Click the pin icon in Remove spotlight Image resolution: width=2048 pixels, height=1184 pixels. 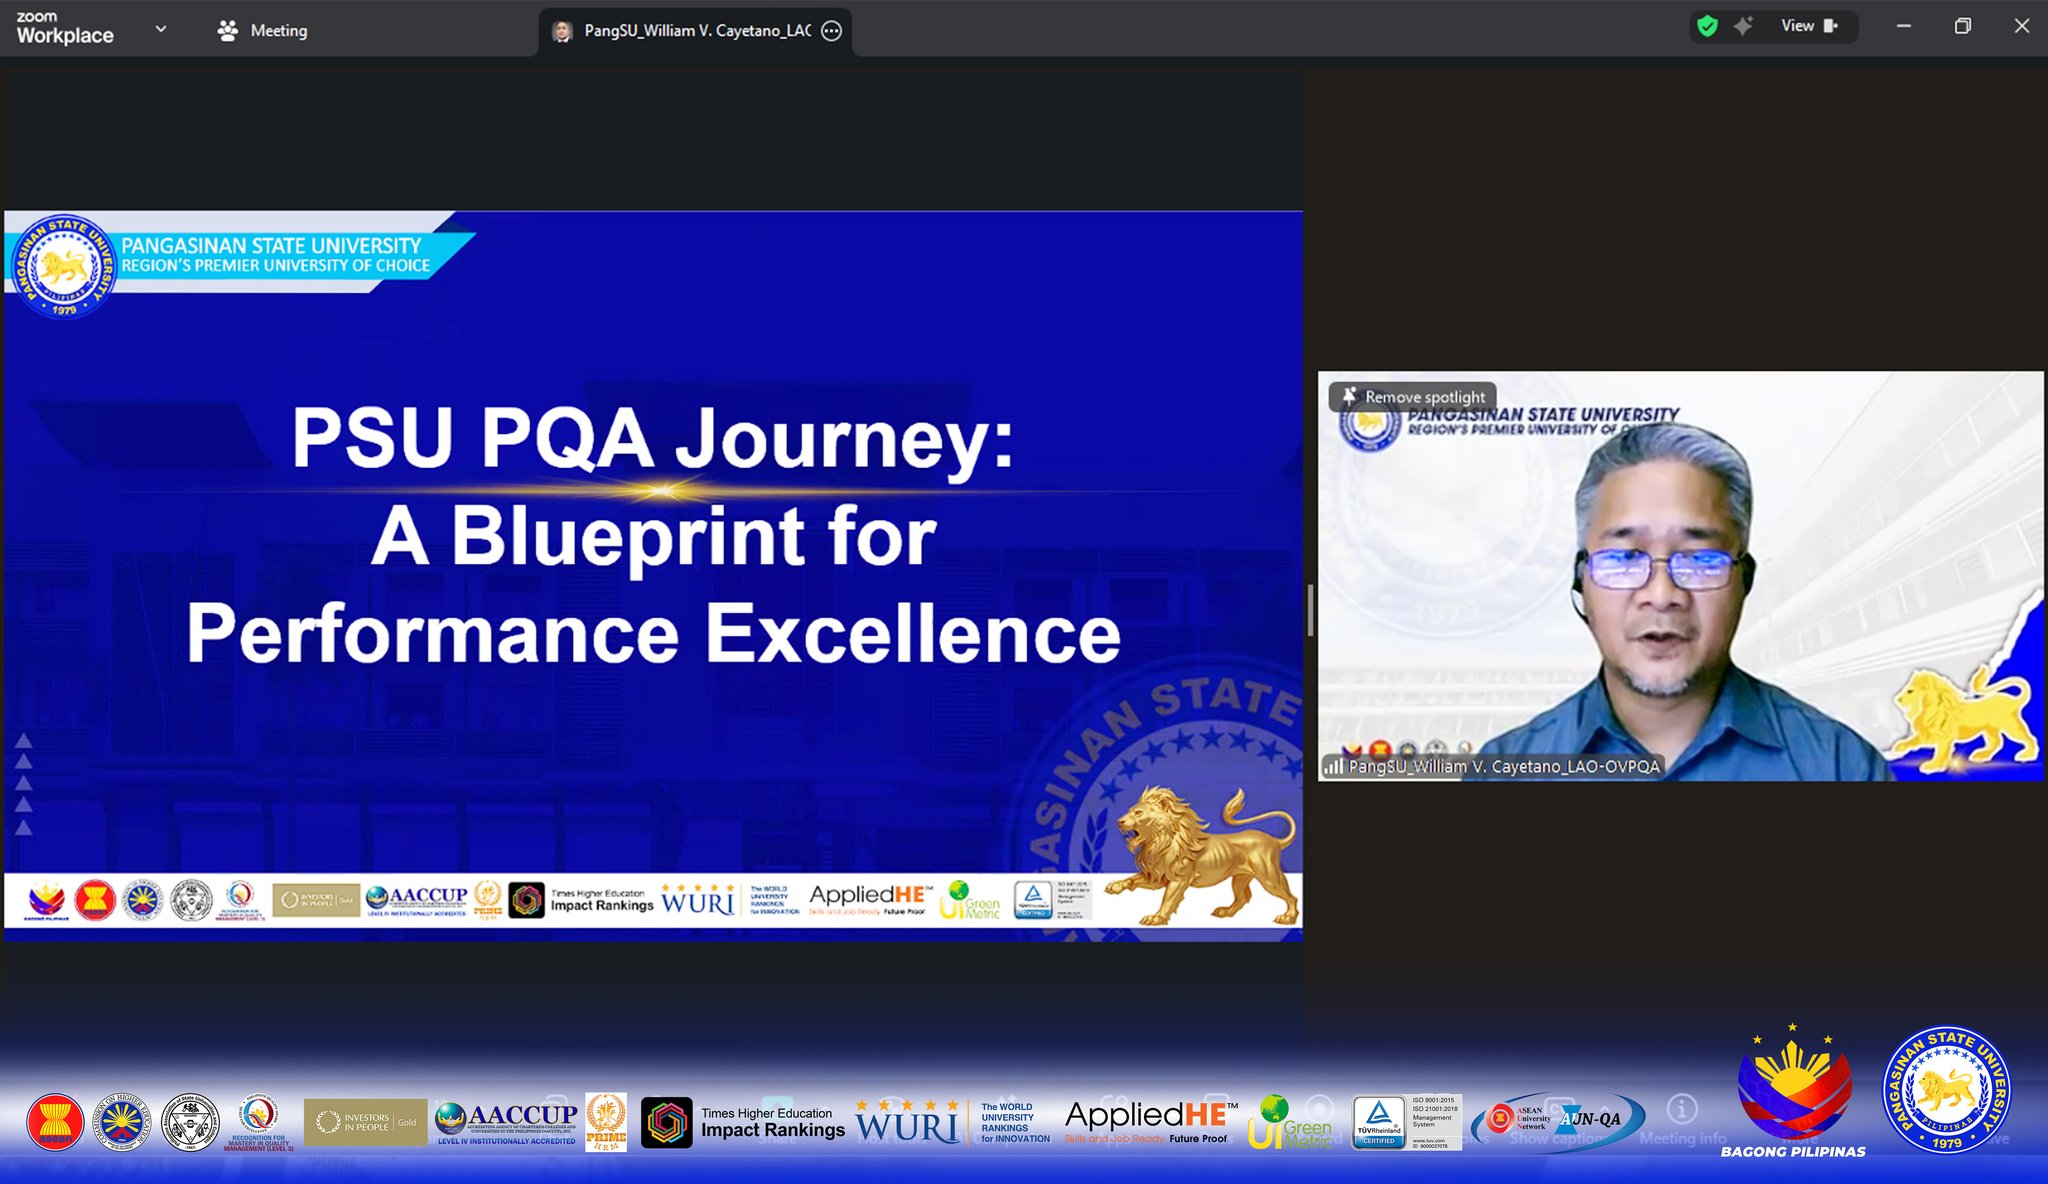(1349, 396)
